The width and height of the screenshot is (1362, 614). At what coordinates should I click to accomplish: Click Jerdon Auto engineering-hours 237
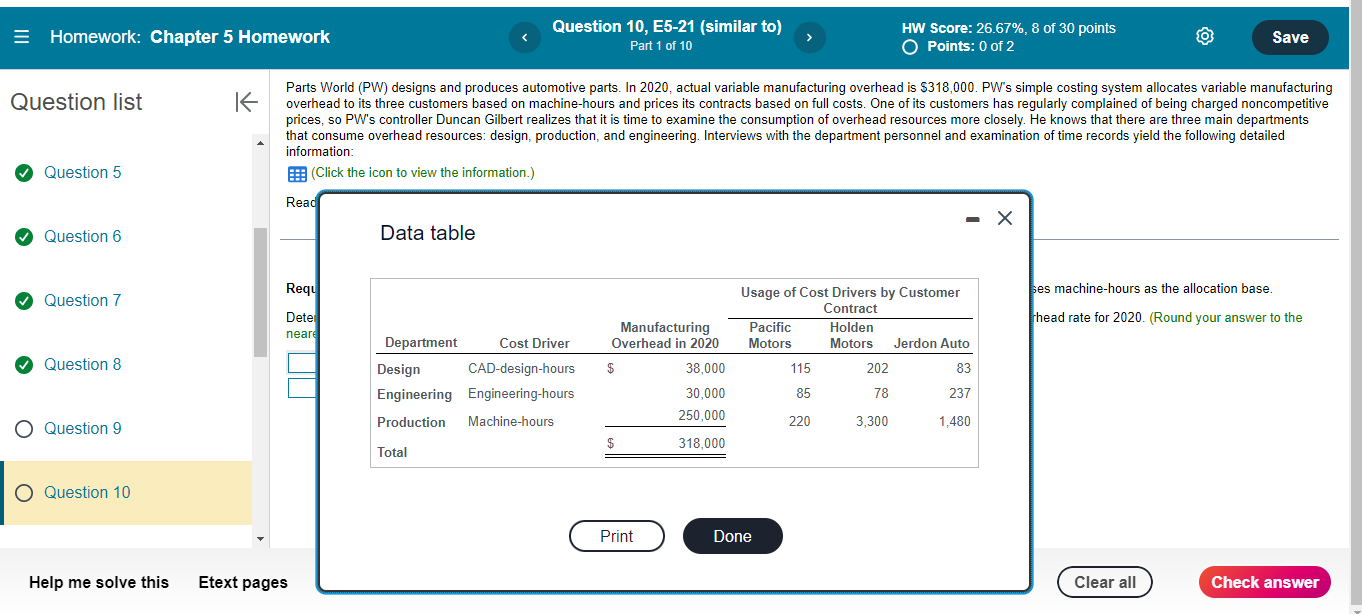click(x=959, y=394)
